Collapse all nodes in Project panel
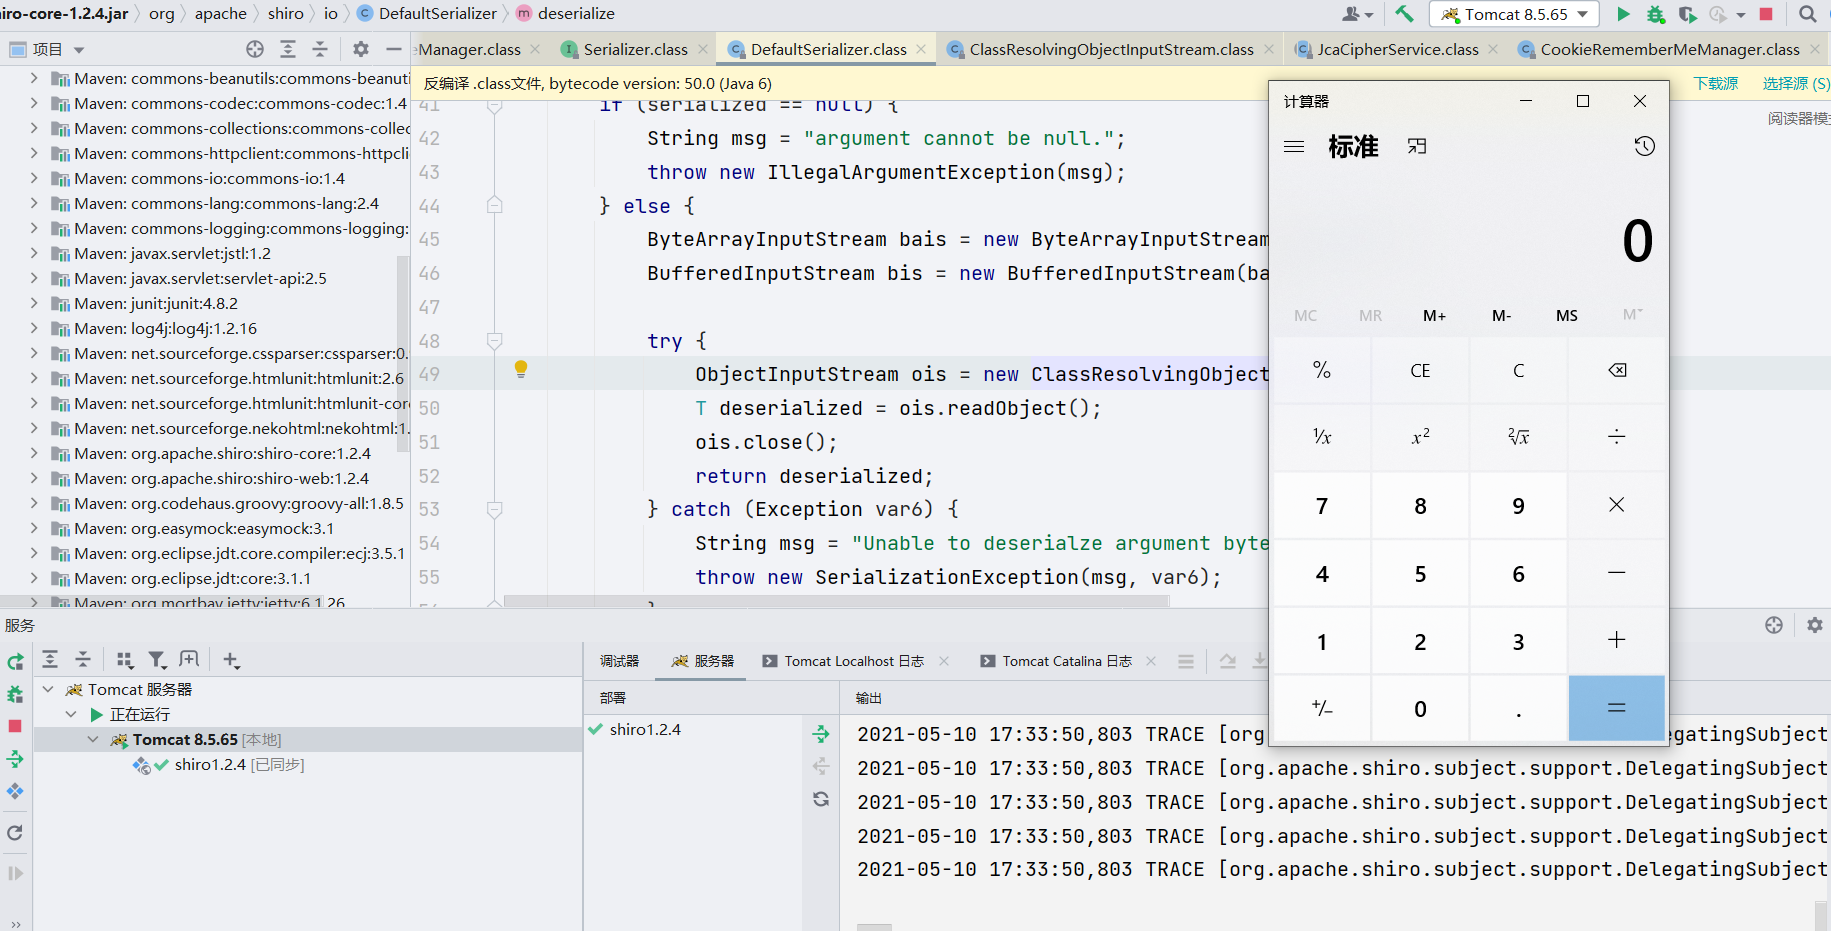Screen dimensions: 1831x931 click(320, 49)
